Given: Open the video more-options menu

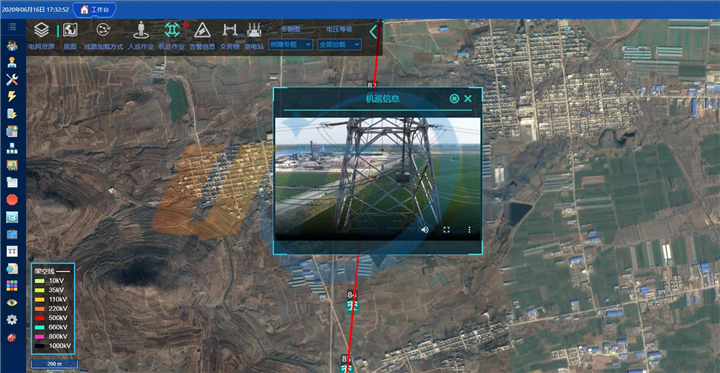Looking at the screenshot, I should point(469,230).
